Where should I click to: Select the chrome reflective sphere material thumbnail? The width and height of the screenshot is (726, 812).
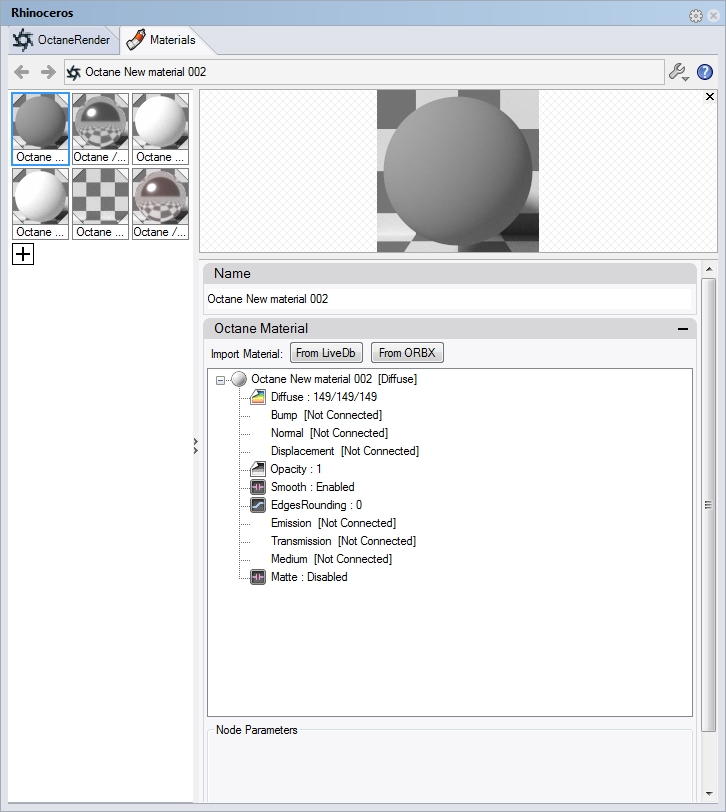click(100, 129)
